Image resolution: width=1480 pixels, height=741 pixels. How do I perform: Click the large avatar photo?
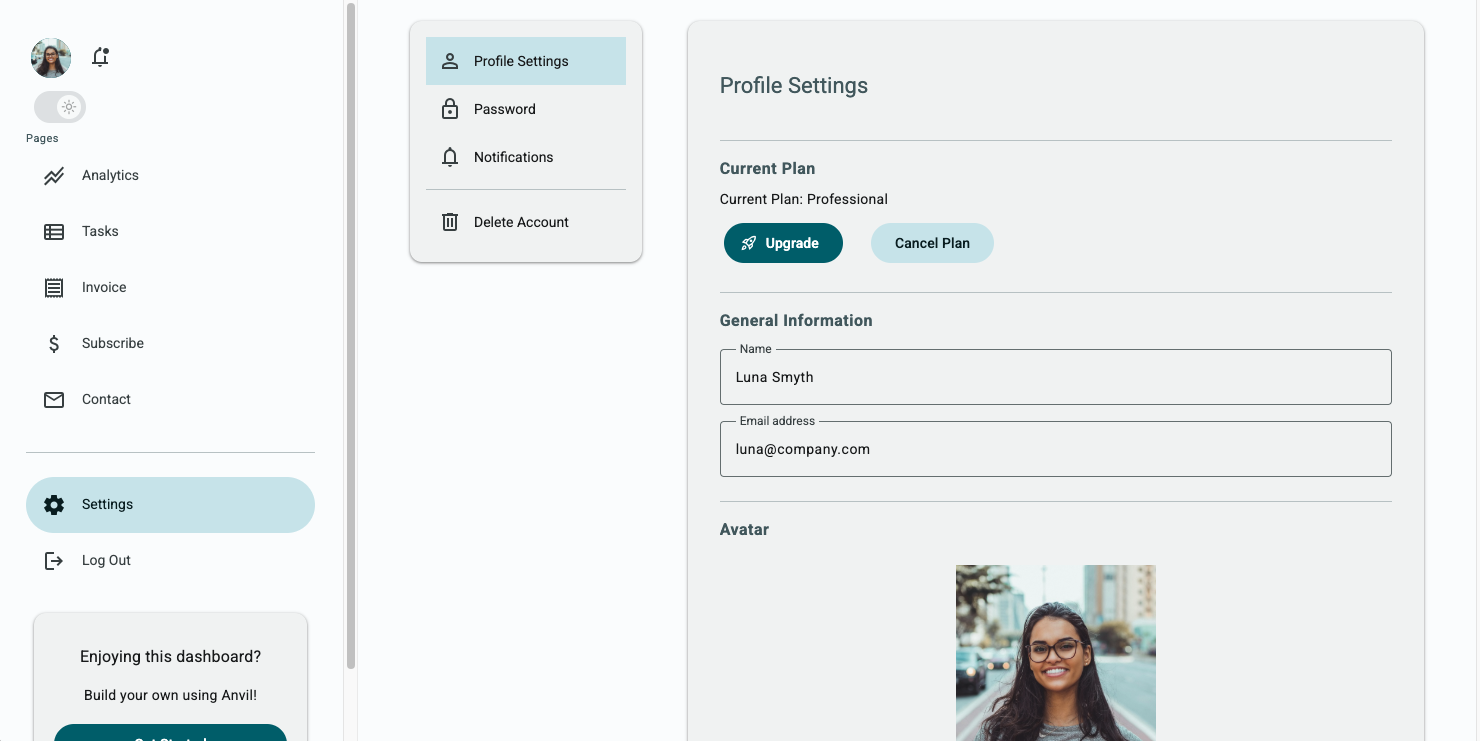[1055, 652]
